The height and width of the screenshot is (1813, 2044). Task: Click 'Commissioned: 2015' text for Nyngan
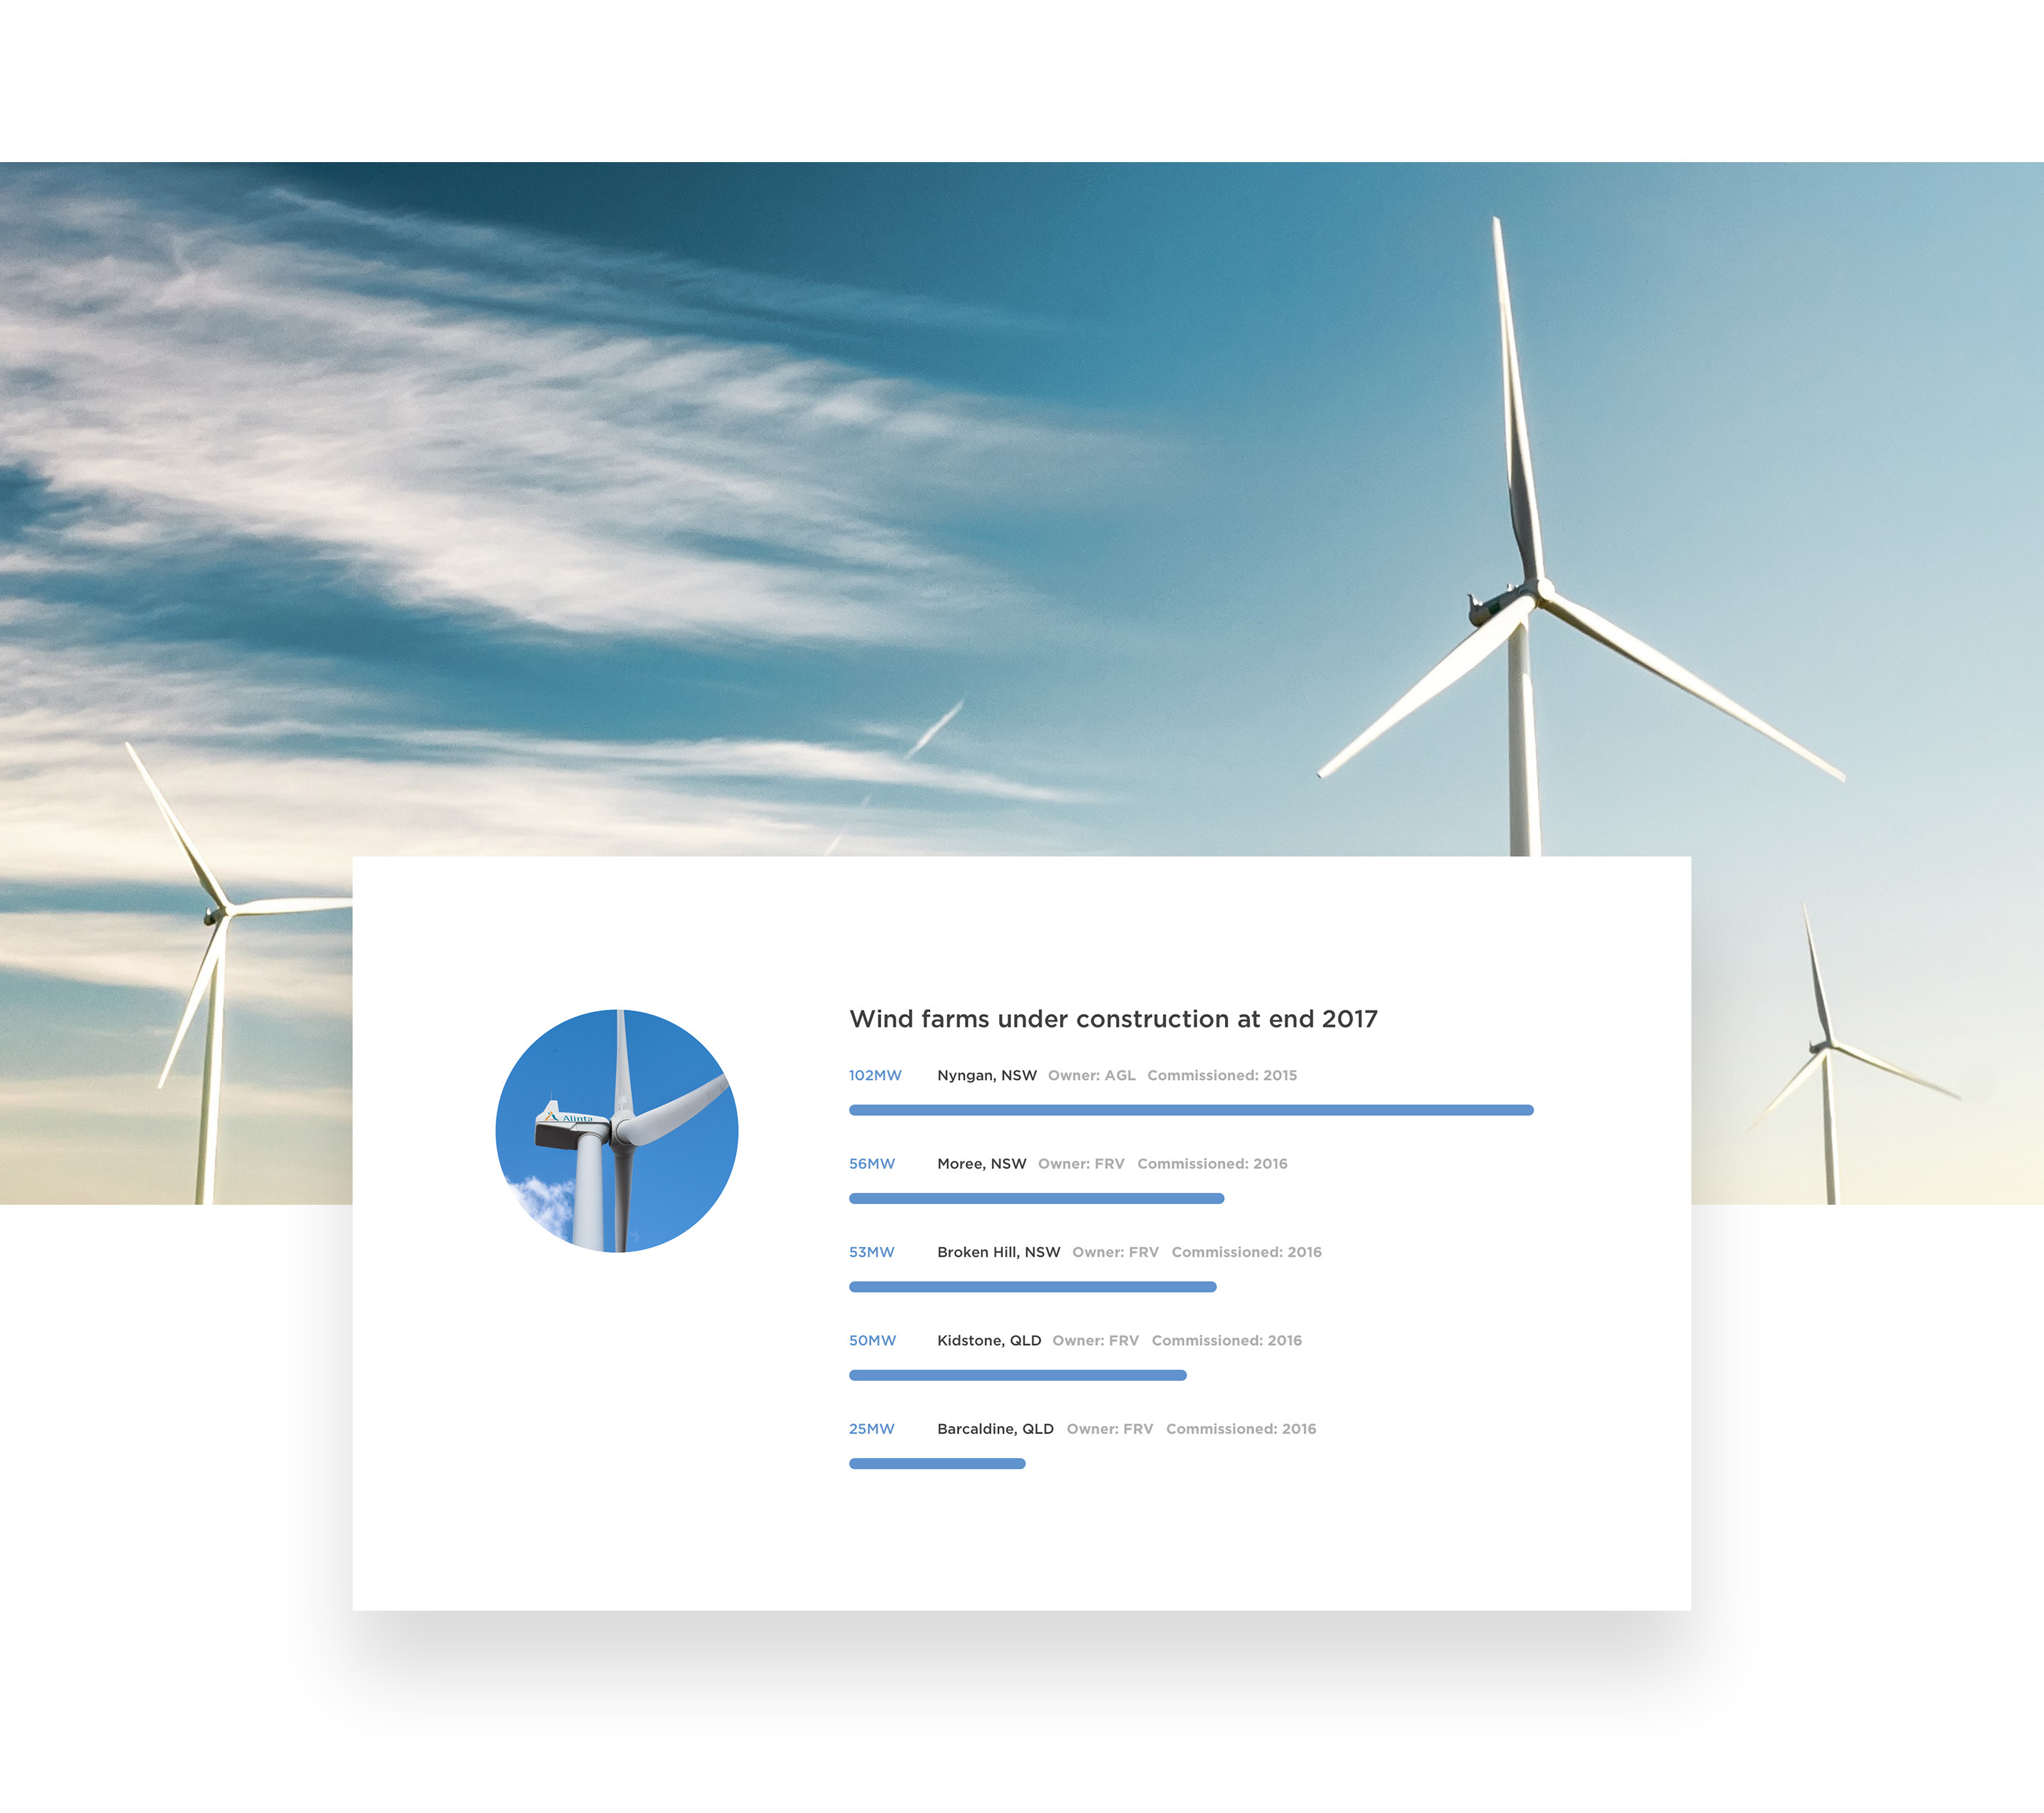click(x=1221, y=1075)
